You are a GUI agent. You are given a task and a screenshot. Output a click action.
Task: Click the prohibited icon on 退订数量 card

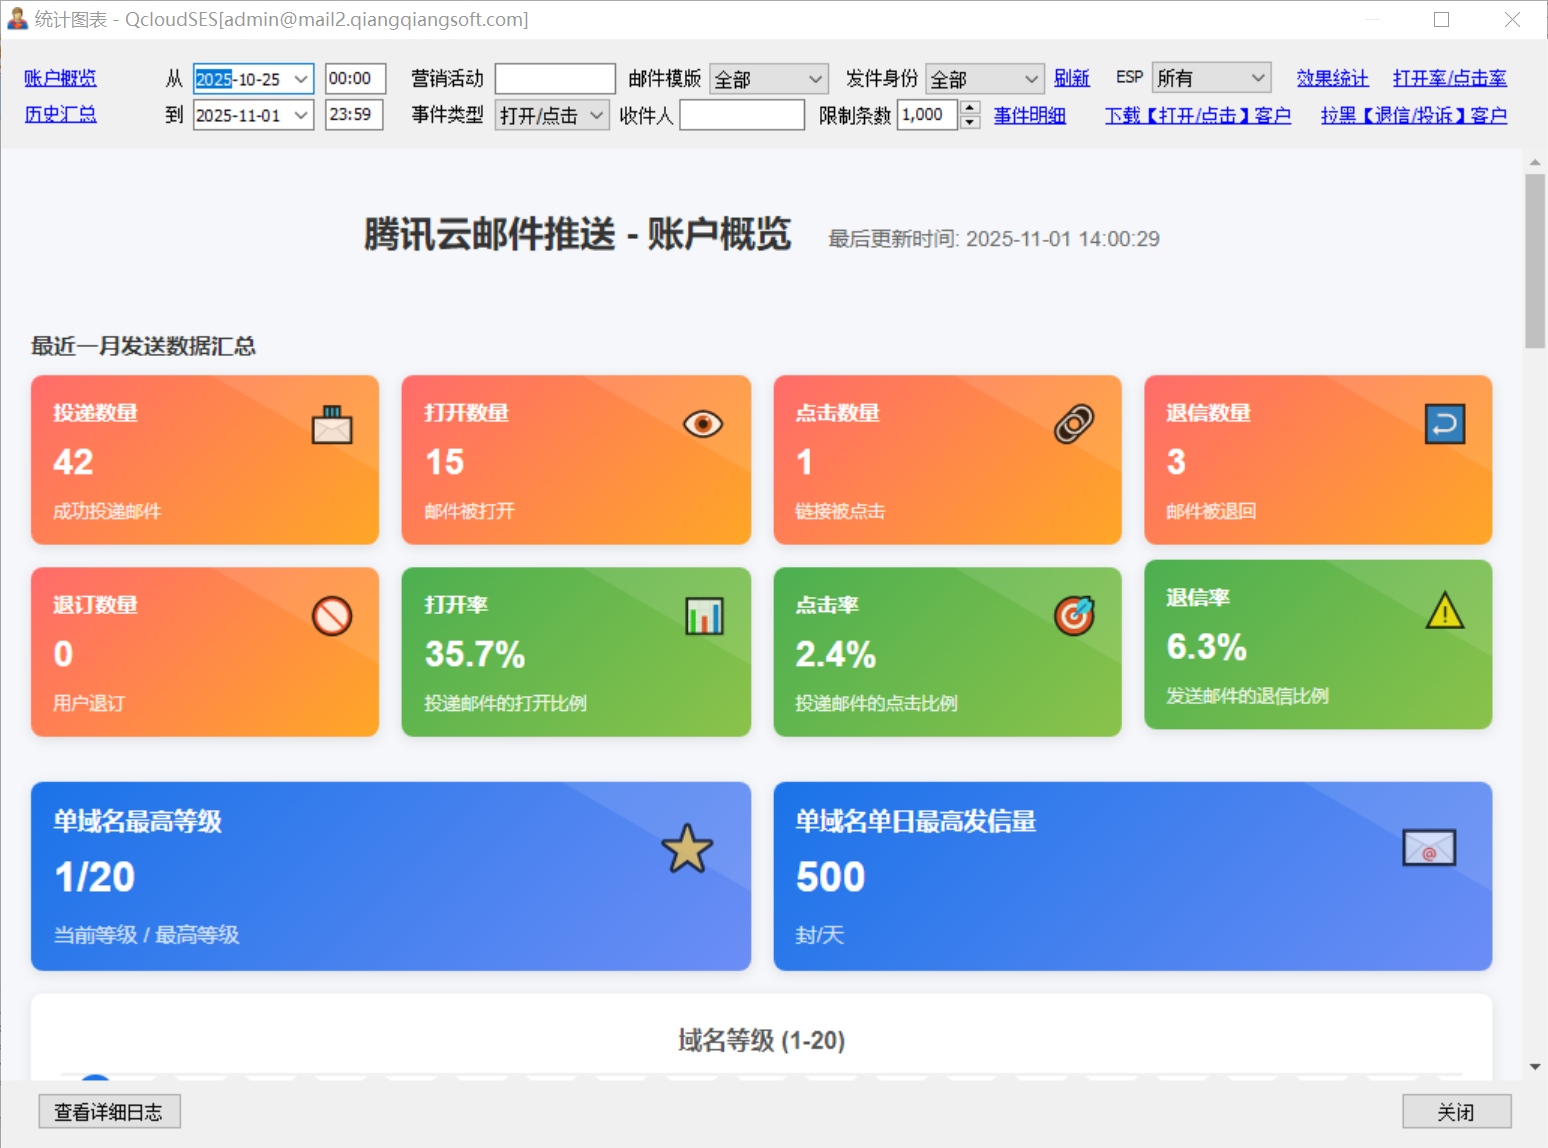pos(332,616)
